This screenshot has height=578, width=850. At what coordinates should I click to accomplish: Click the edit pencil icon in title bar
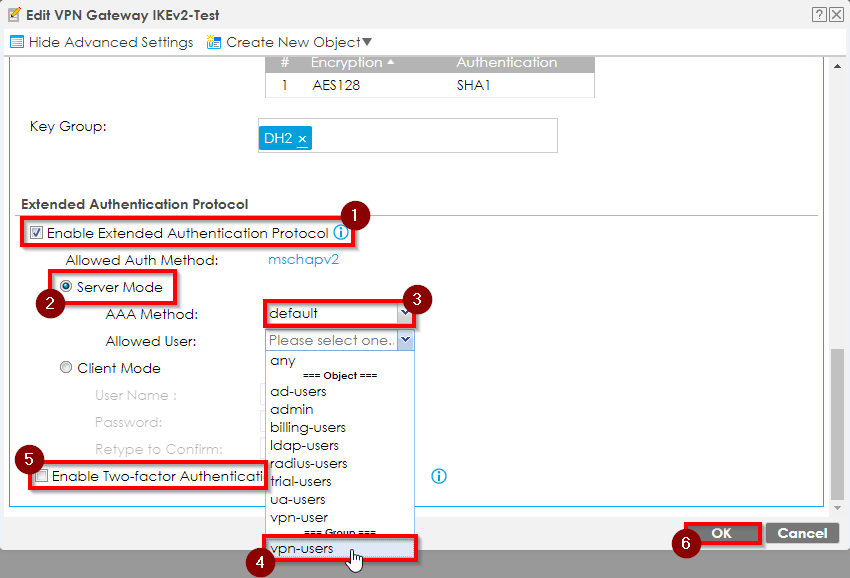click(13, 15)
